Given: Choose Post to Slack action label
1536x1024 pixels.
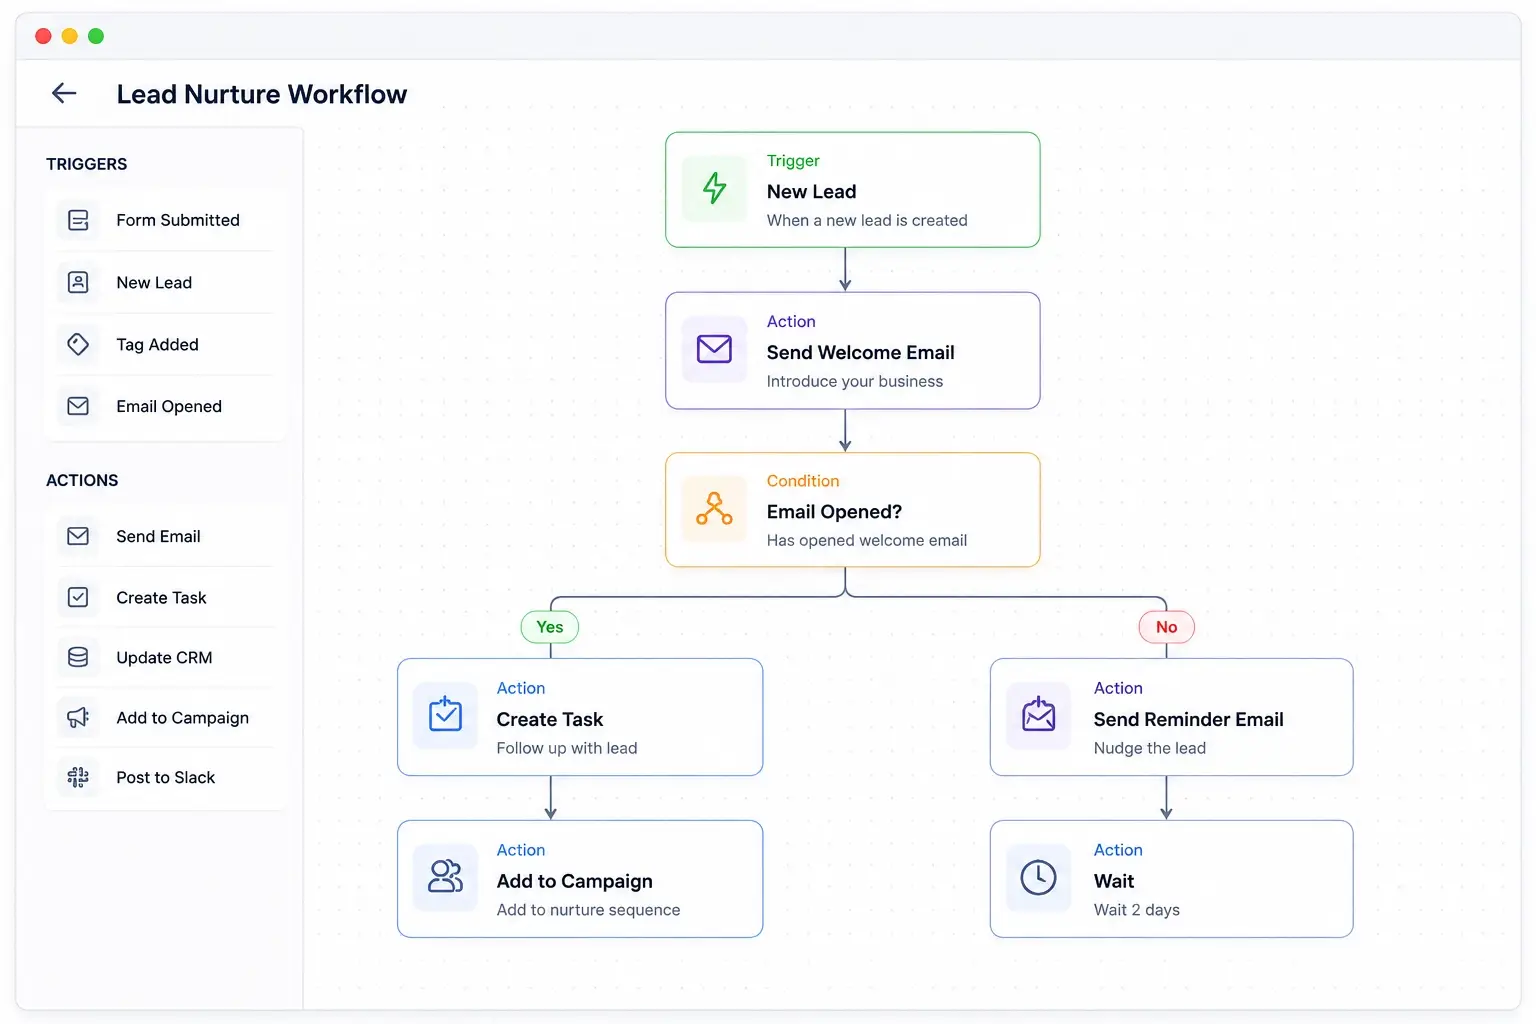Looking at the screenshot, I should pyautogui.click(x=165, y=777).
